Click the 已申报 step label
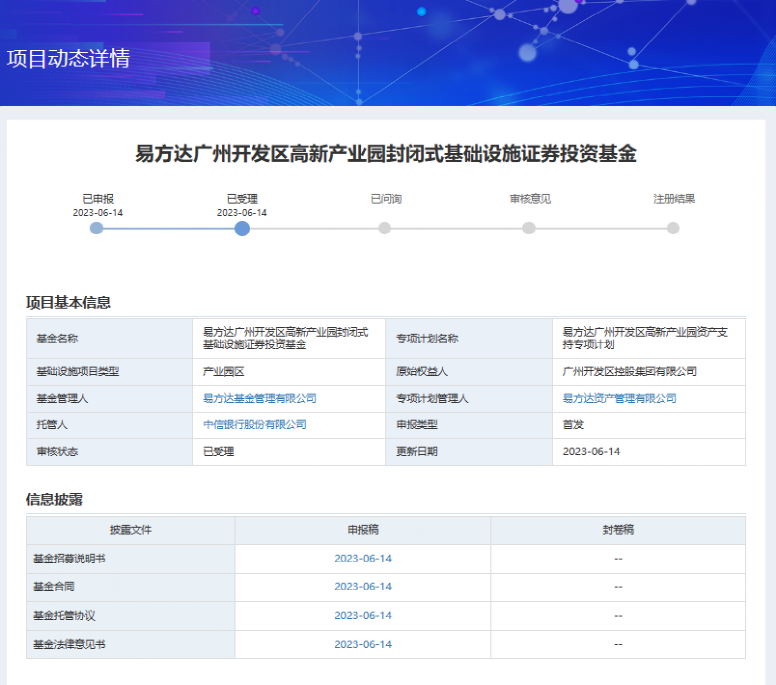 click(x=98, y=199)
